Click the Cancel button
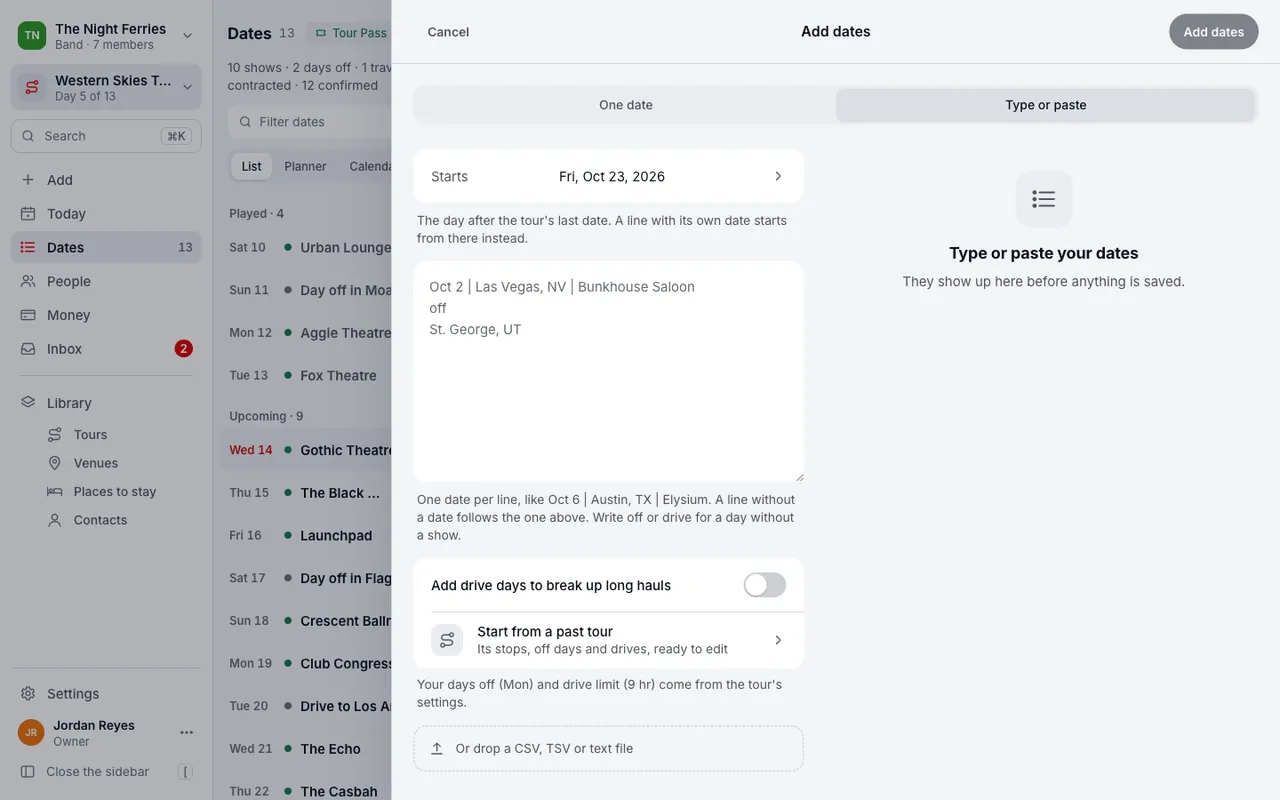 tap(448, 32)
